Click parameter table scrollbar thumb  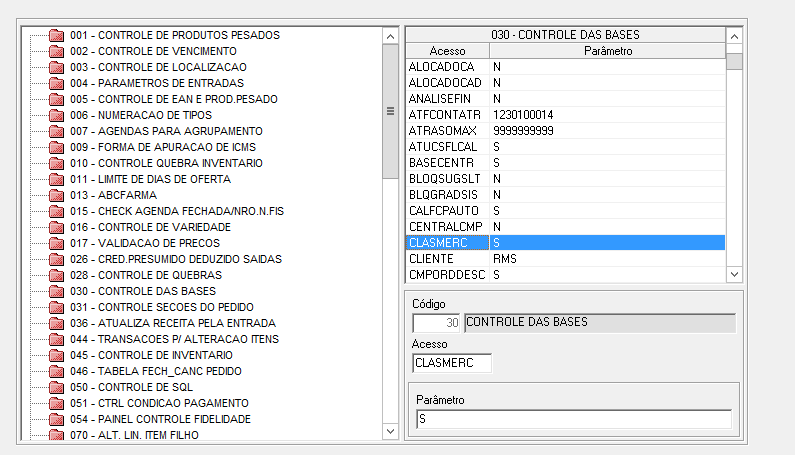[734, 61]
